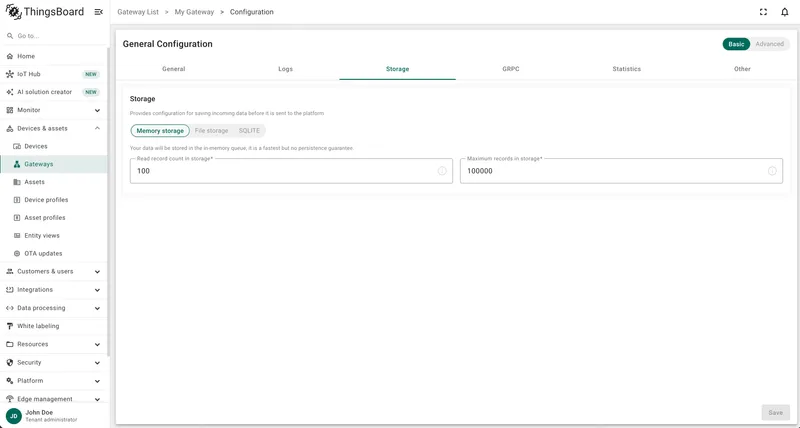
Task: Click the Devices & assets icon
Action: click(x=10, y=129)
